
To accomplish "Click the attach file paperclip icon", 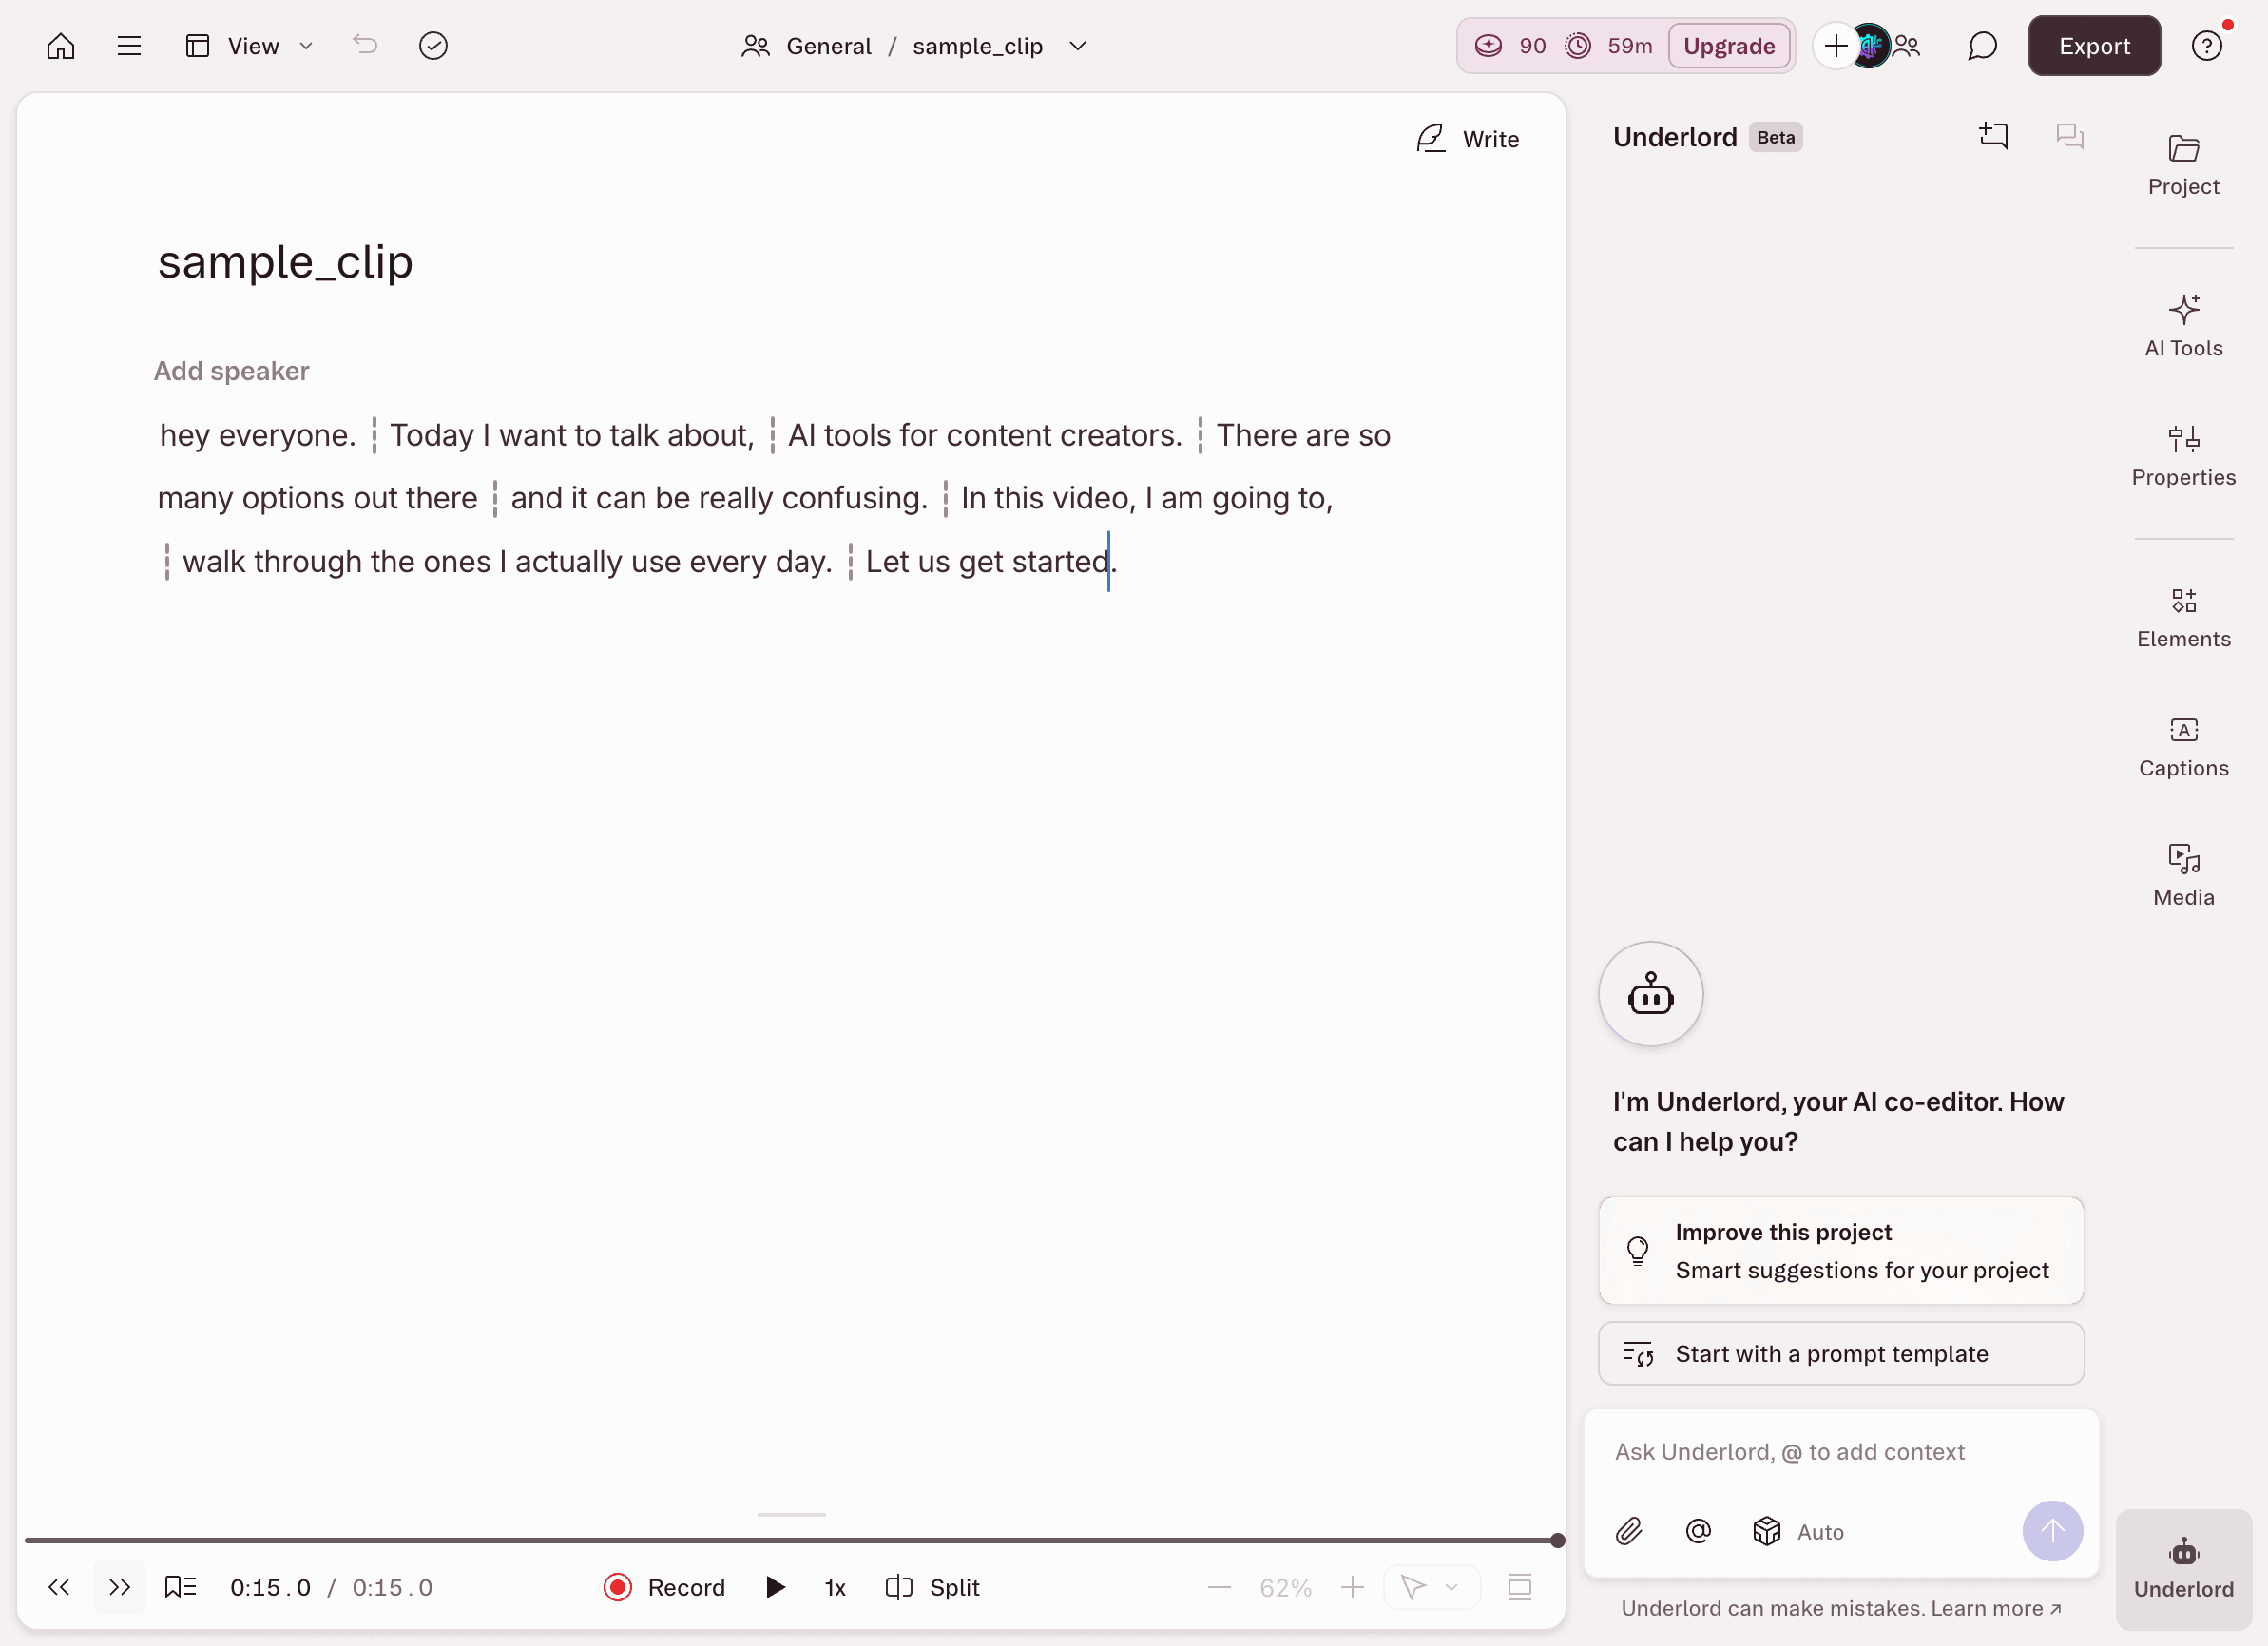I will [1628, 1531].
